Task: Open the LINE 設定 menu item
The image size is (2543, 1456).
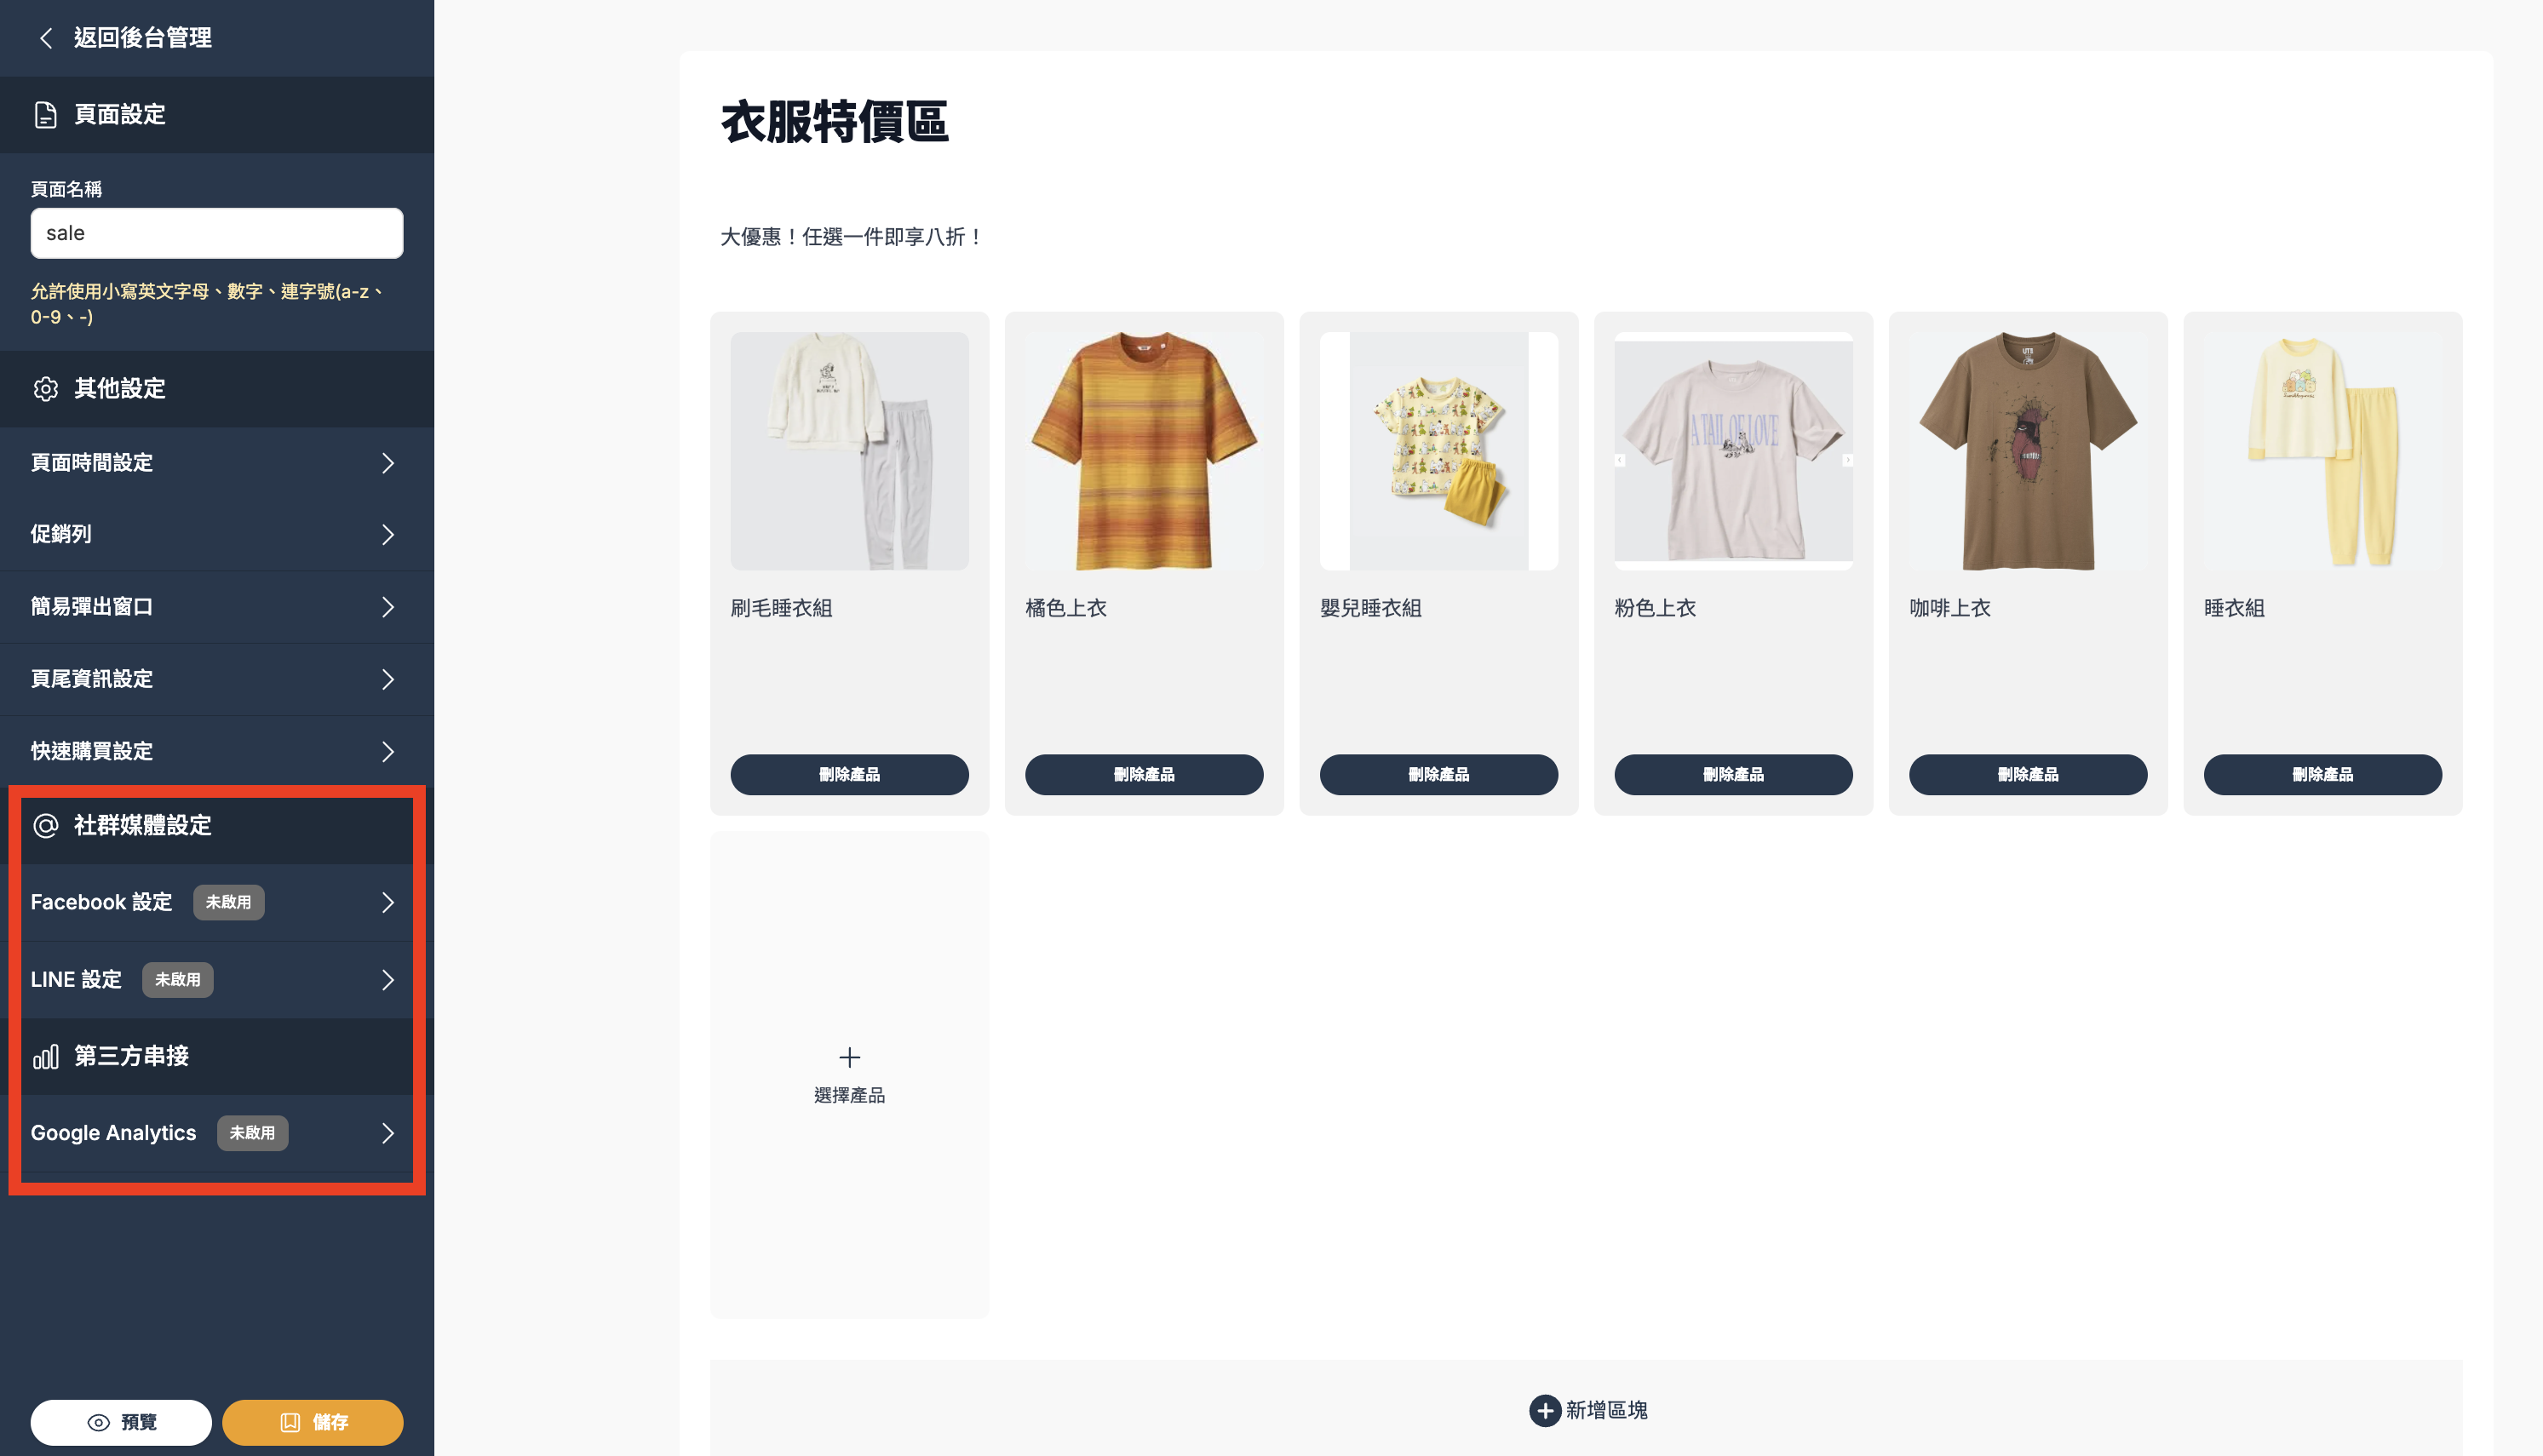Action: (217, 980)
